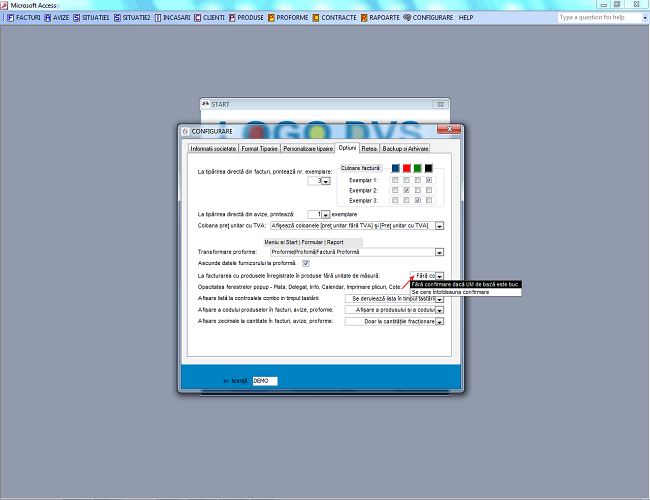Pick the blue invoice color swatch
The height and width of the screenshot is (500, 650).
point(395,168)
